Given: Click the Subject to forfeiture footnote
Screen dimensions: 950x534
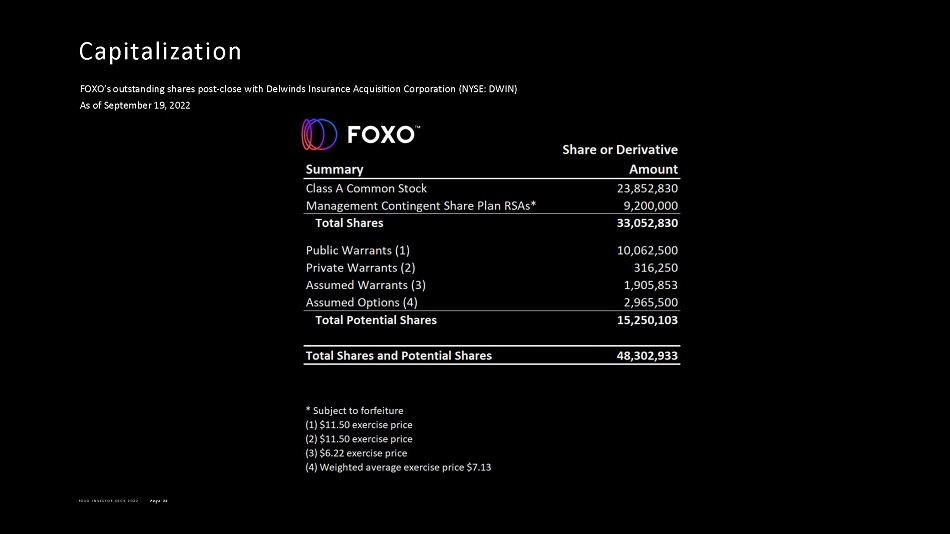Looking at the screenshot, I should pyautogui.click(x=354, y=411).
